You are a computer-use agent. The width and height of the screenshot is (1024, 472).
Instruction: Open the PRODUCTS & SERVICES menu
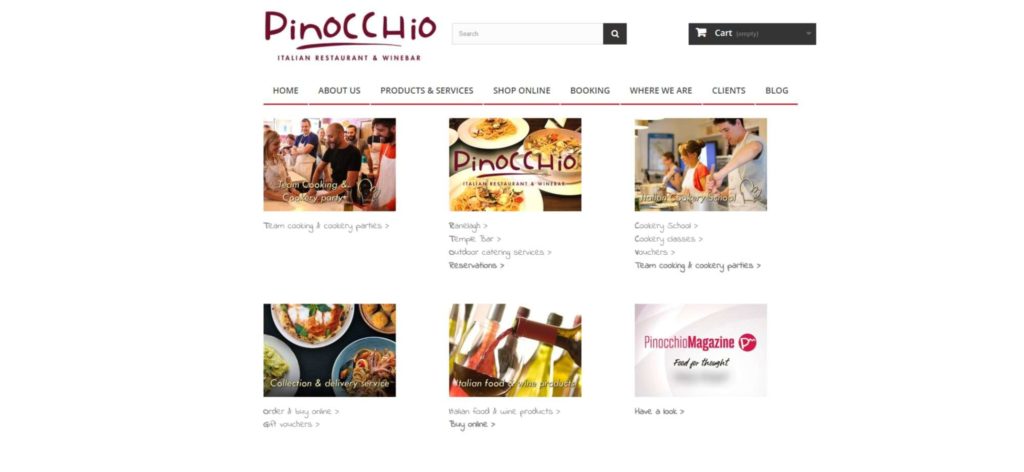click(x=426, y=91)
